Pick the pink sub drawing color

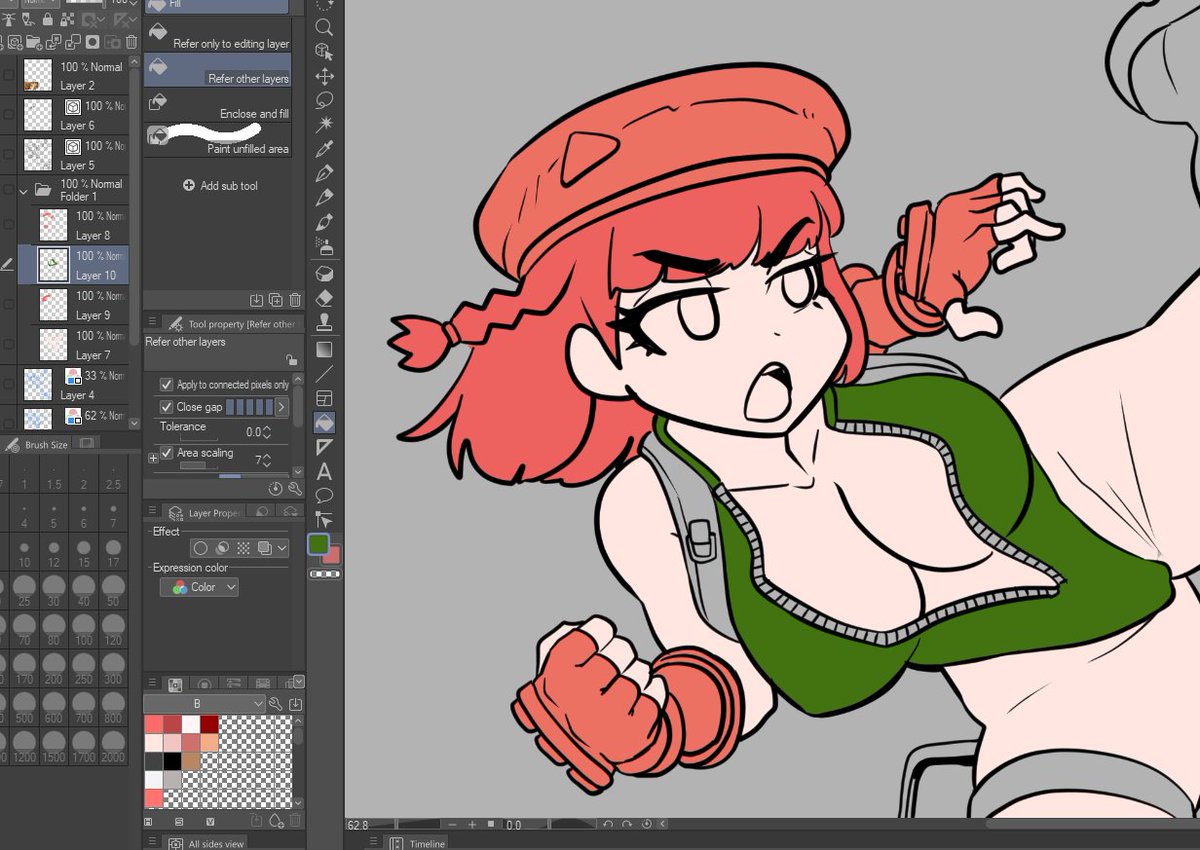pos(333,555)
